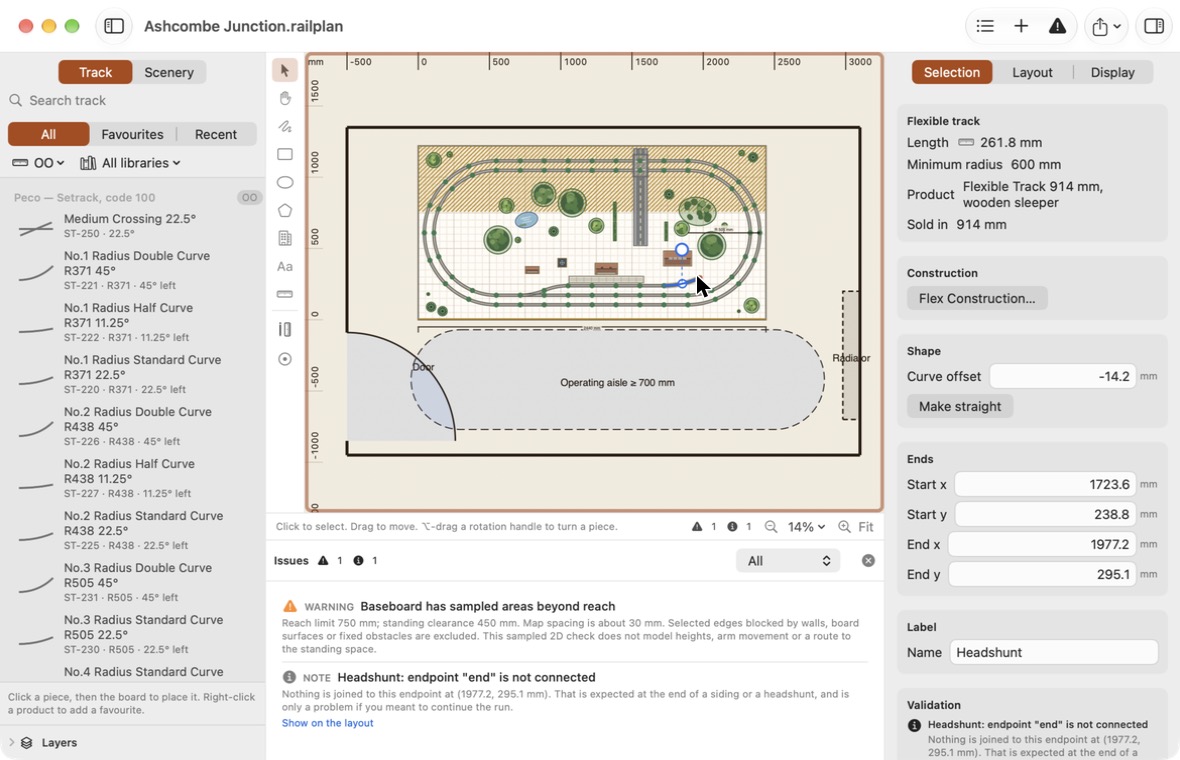Click Fit to fit the layout
Viewport: 1180px width, 760px height.
(x=865, y=527)
